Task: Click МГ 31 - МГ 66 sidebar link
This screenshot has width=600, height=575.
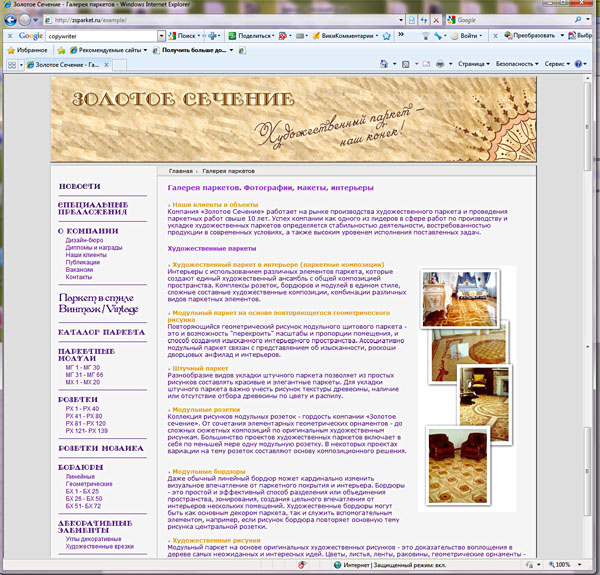Action: [x=84, y=375]
